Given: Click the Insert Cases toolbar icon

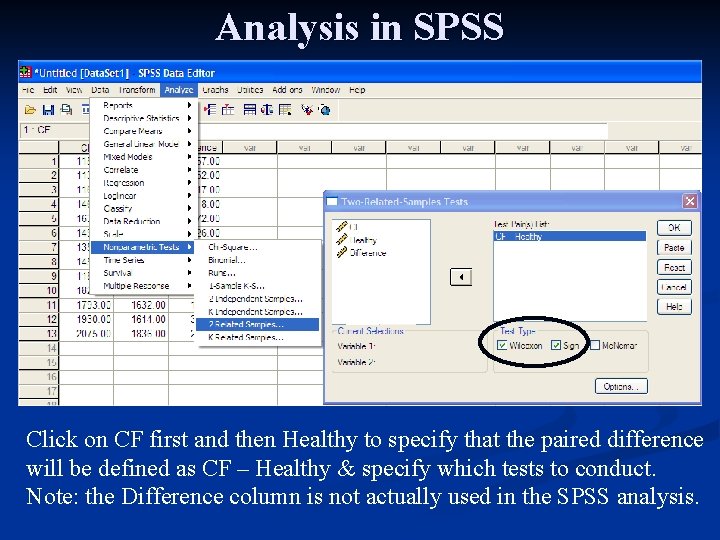Looking at the screenshot, I should (x=210, y=110).
